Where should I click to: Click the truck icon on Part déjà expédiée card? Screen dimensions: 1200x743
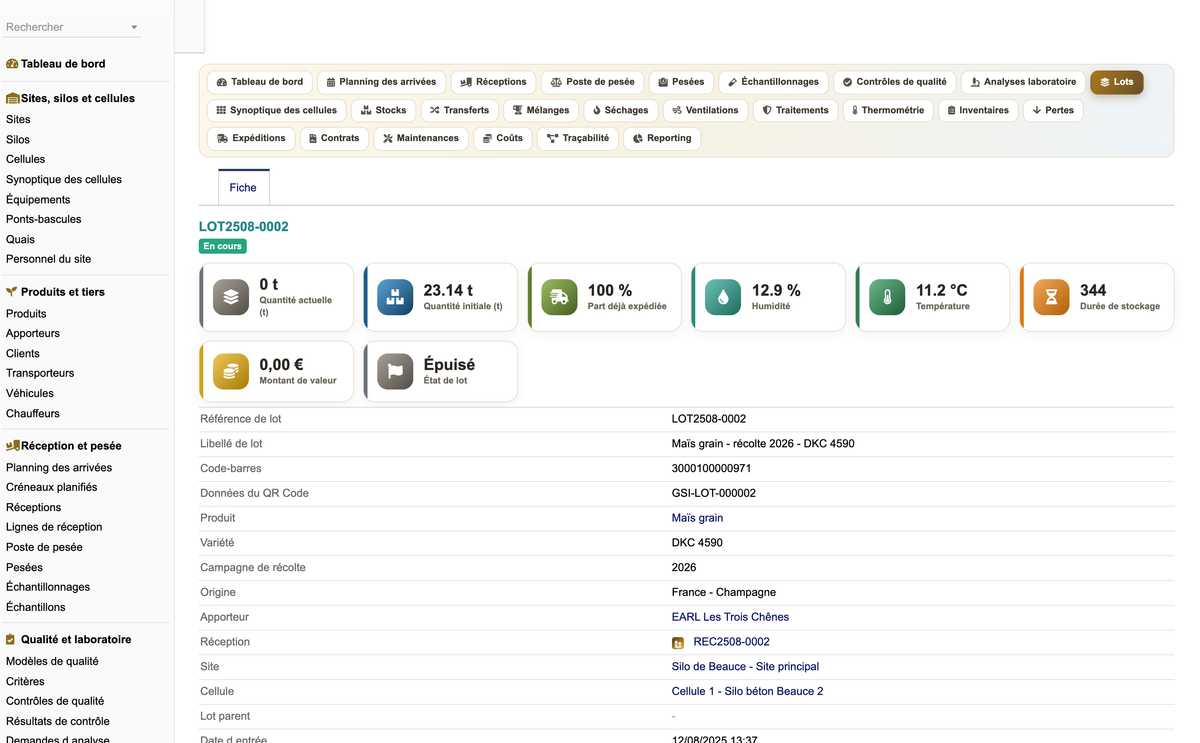[559, 297]
